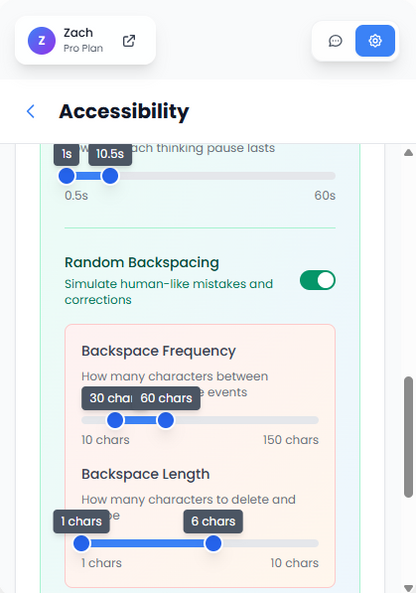
Task: Go back using the left chevron arrow
Action: click(31, 111)
